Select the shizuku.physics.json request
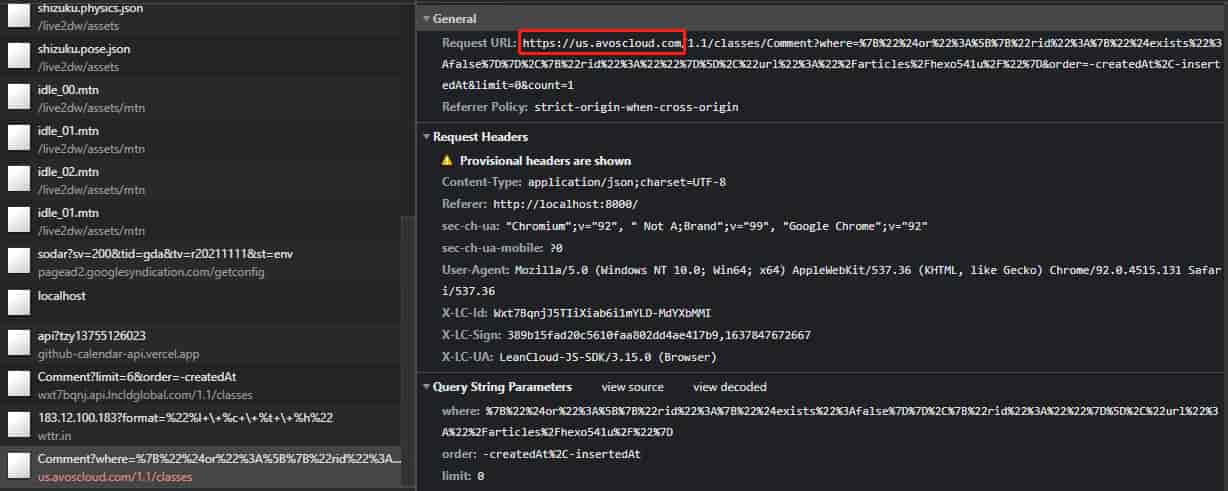This screenshot has width=1228, height=491. (90, 8)
